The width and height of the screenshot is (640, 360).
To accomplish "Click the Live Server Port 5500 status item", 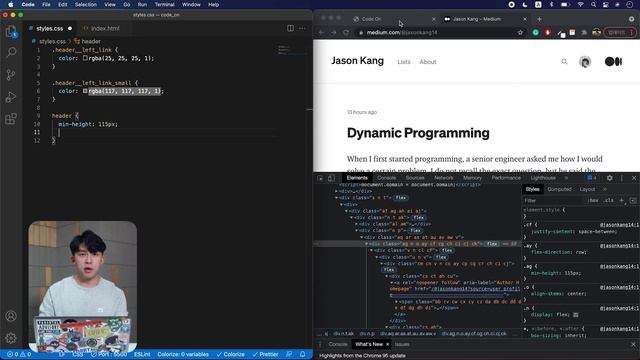I will (x=109, y=354).
